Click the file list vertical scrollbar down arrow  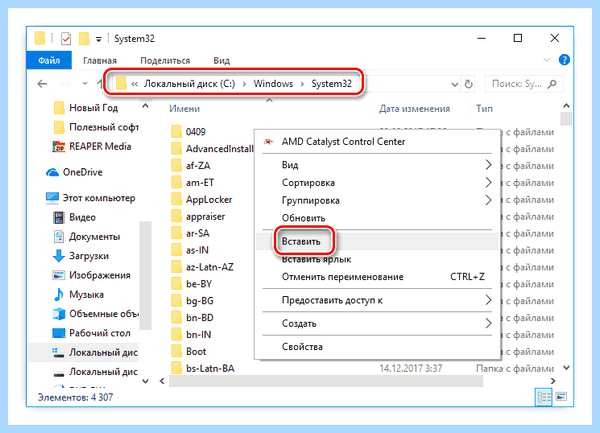566,368
